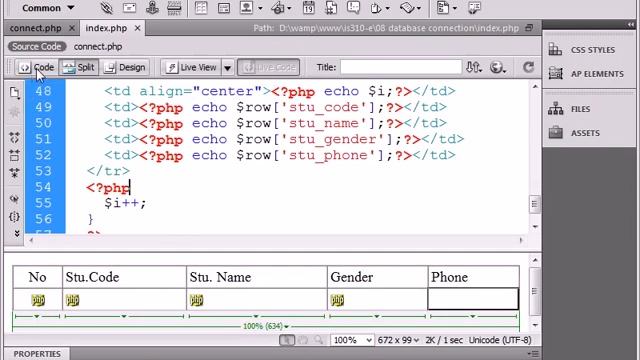The image size is (640, 360).
Task: Open the AP Elements panel
Action: tap(589, 74)
